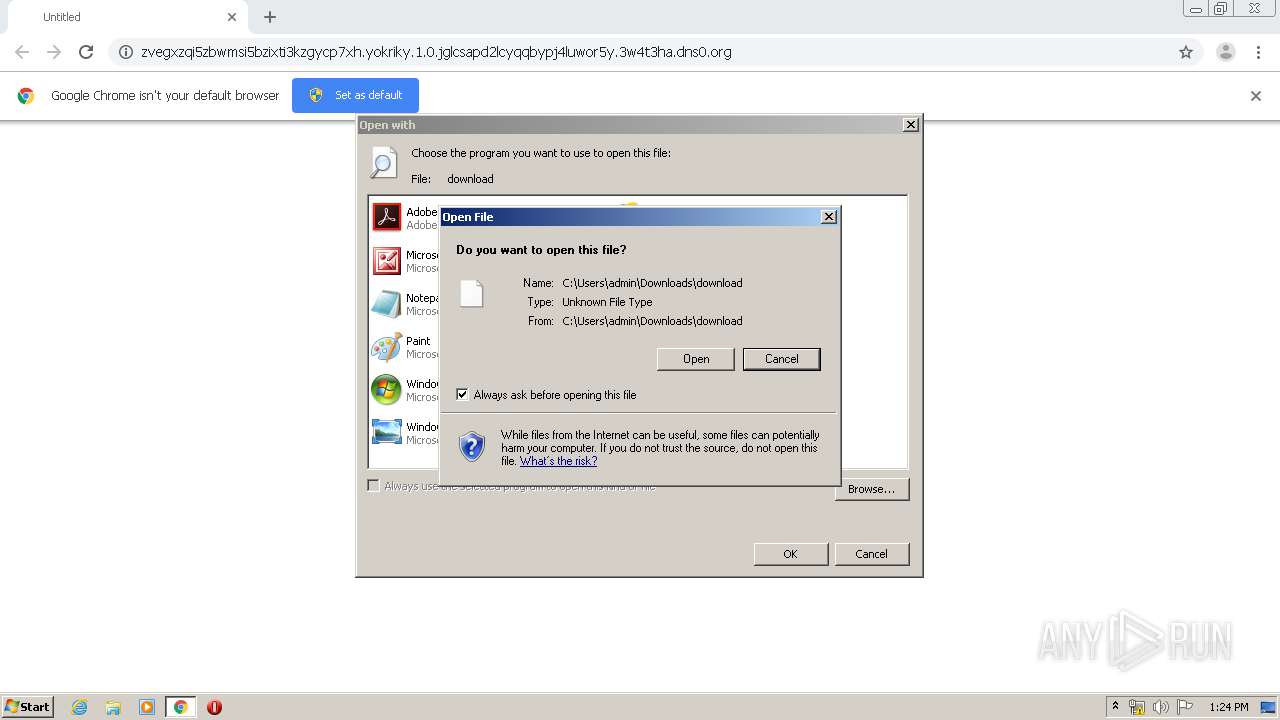Bookmark this page with the star icon
Viewport: 1280px width, 720px height.
(1186, 52)
